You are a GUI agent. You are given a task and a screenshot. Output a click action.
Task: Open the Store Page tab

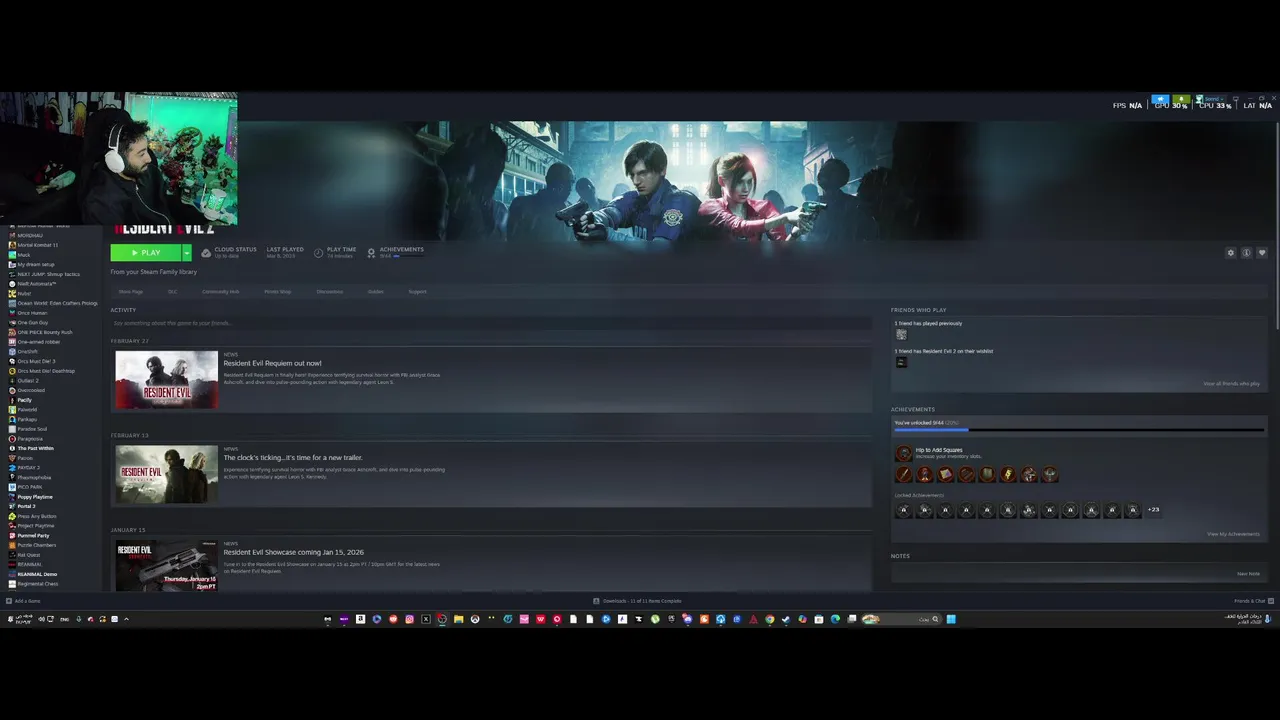pos(131,292)
